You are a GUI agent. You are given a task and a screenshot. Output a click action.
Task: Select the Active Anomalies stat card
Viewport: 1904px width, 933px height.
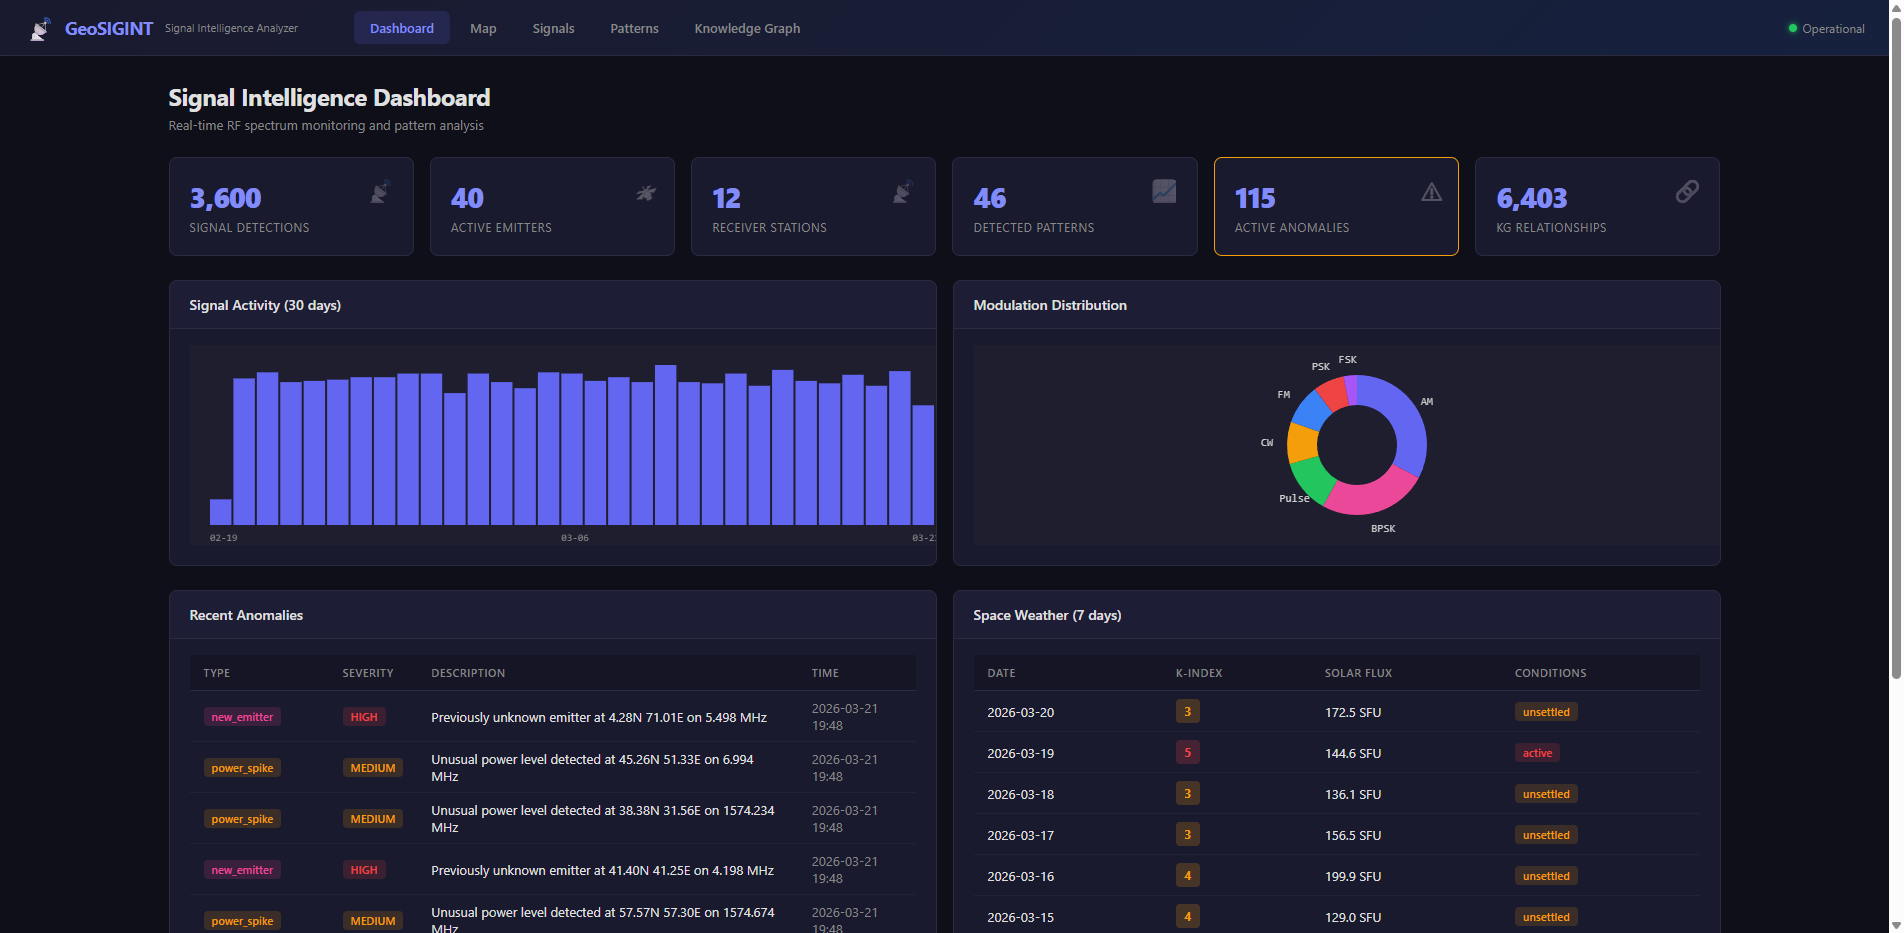pos(1336,206)
